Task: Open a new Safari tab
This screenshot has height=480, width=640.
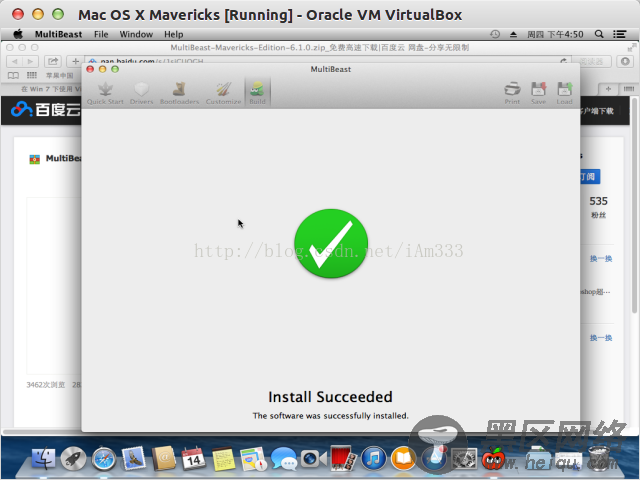Action: [608, 89]
